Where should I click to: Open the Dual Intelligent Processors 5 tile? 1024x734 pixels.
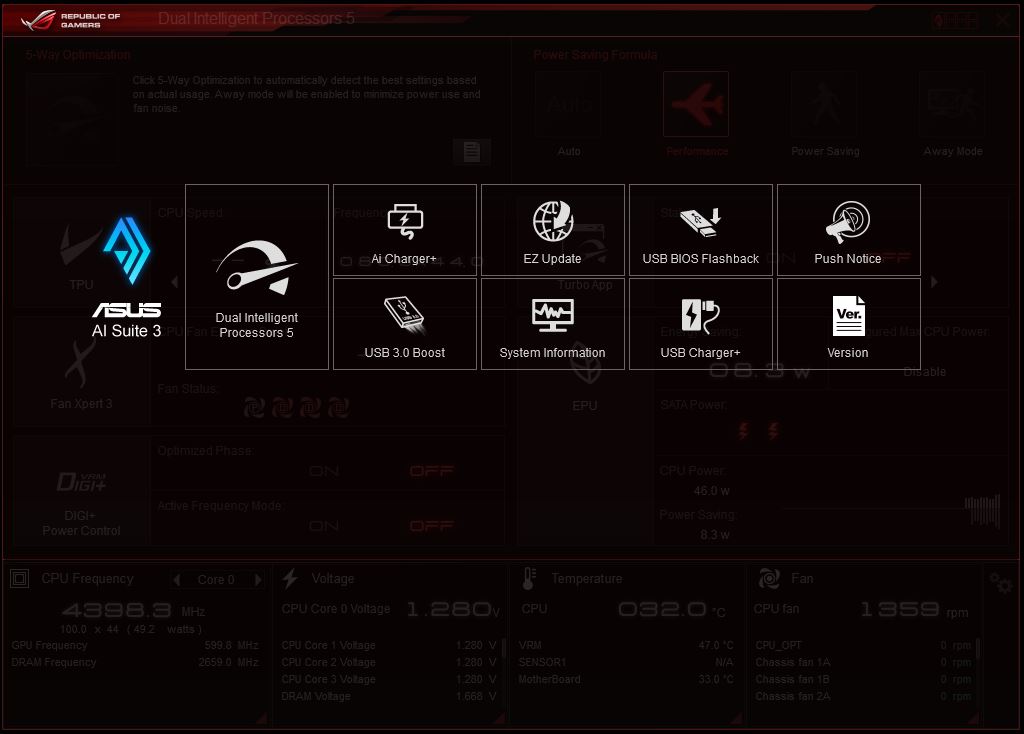[257, 277]
